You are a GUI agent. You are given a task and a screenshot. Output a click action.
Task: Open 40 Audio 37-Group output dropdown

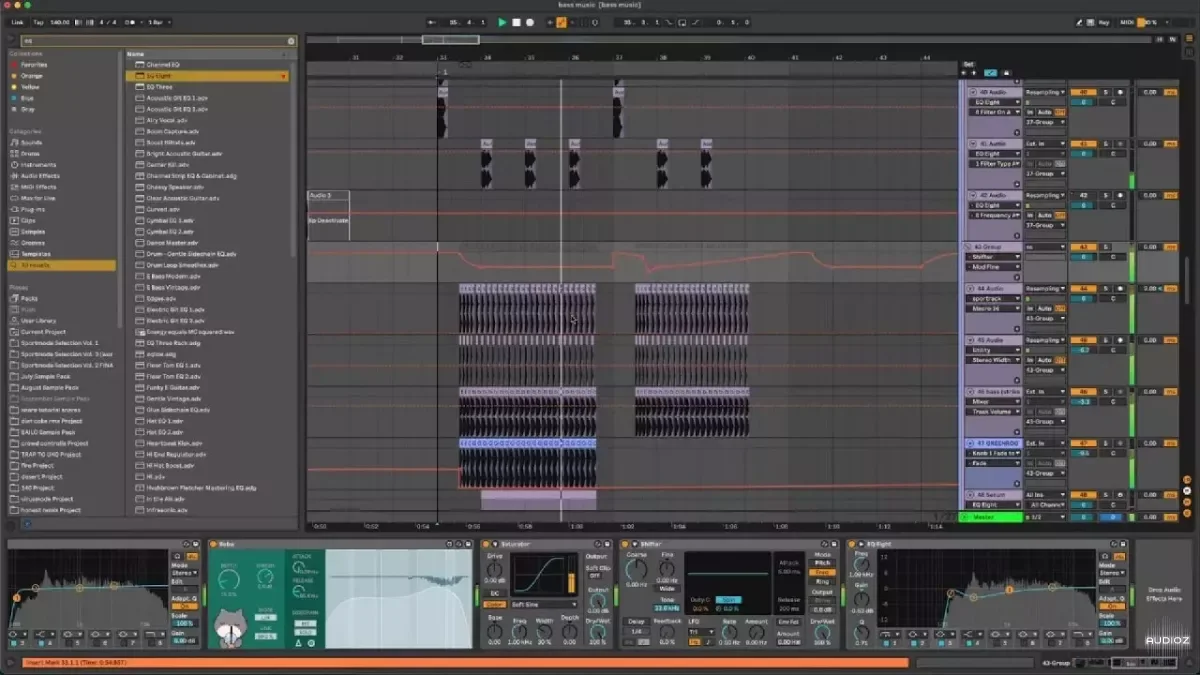tap(1045, 122)
